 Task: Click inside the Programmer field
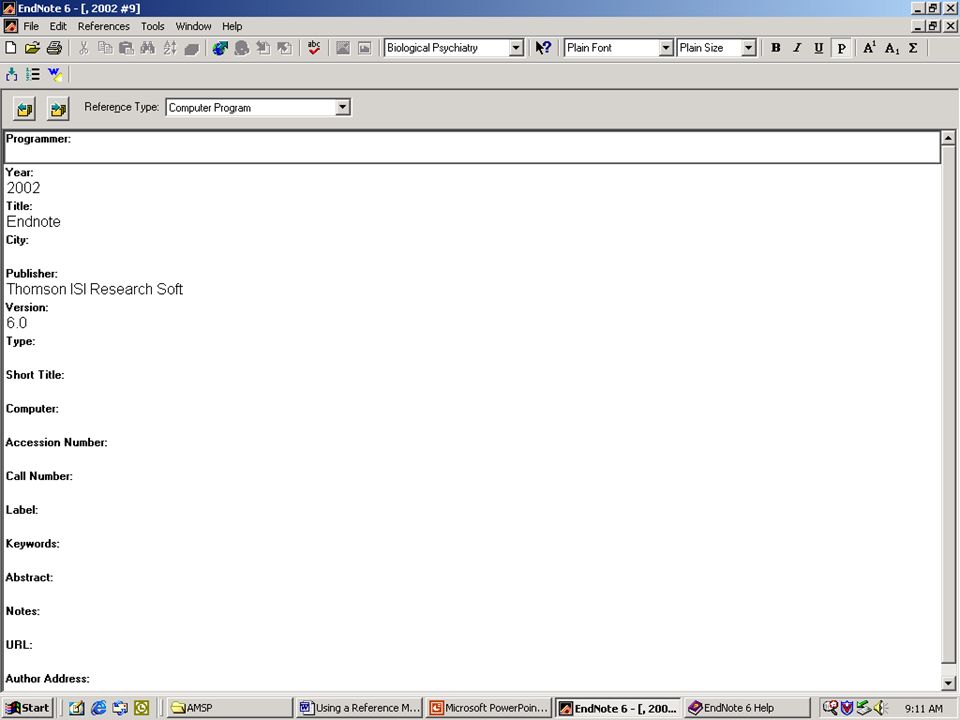click(472, 147)
